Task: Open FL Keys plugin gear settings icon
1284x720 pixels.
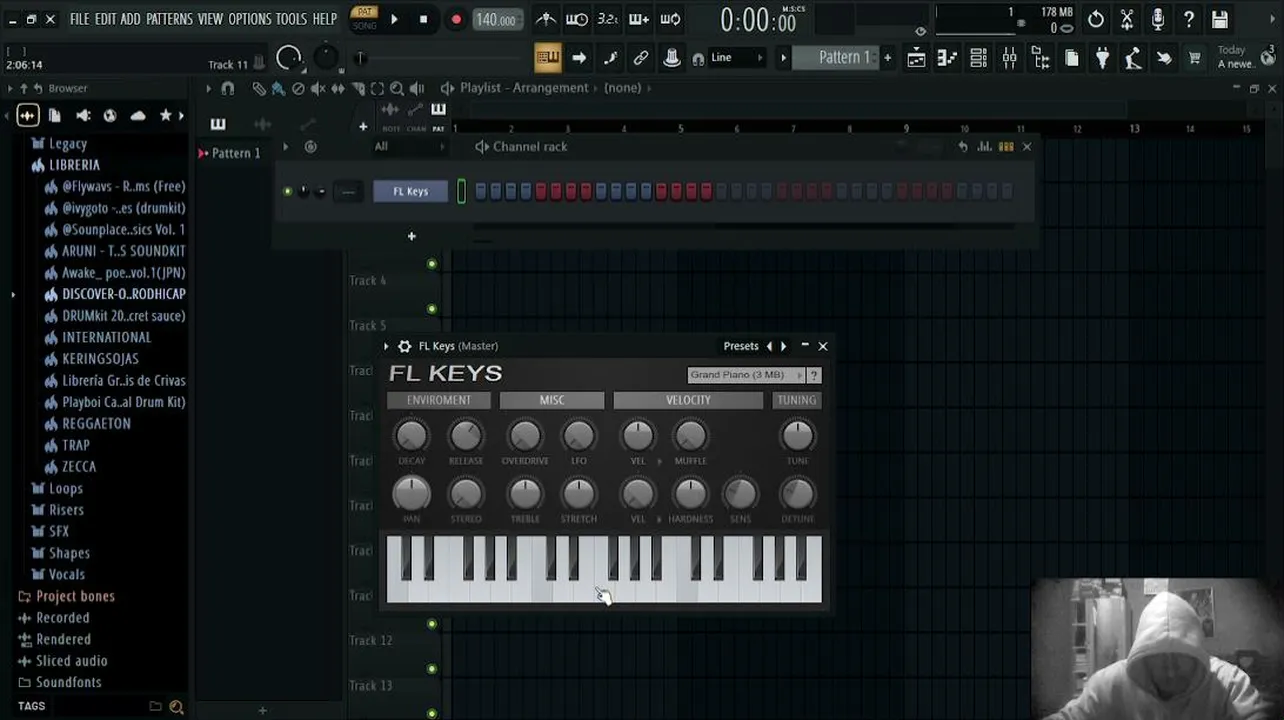Action: (x=404, y=346)
